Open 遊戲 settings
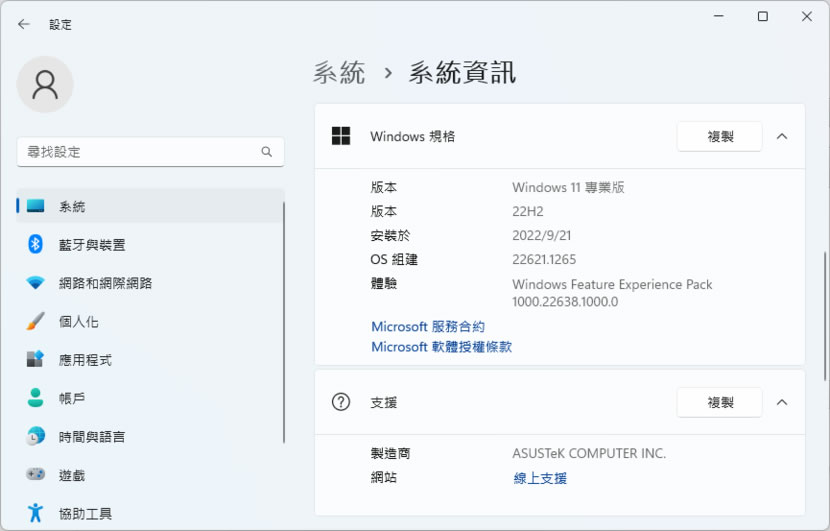 (150, 474)
